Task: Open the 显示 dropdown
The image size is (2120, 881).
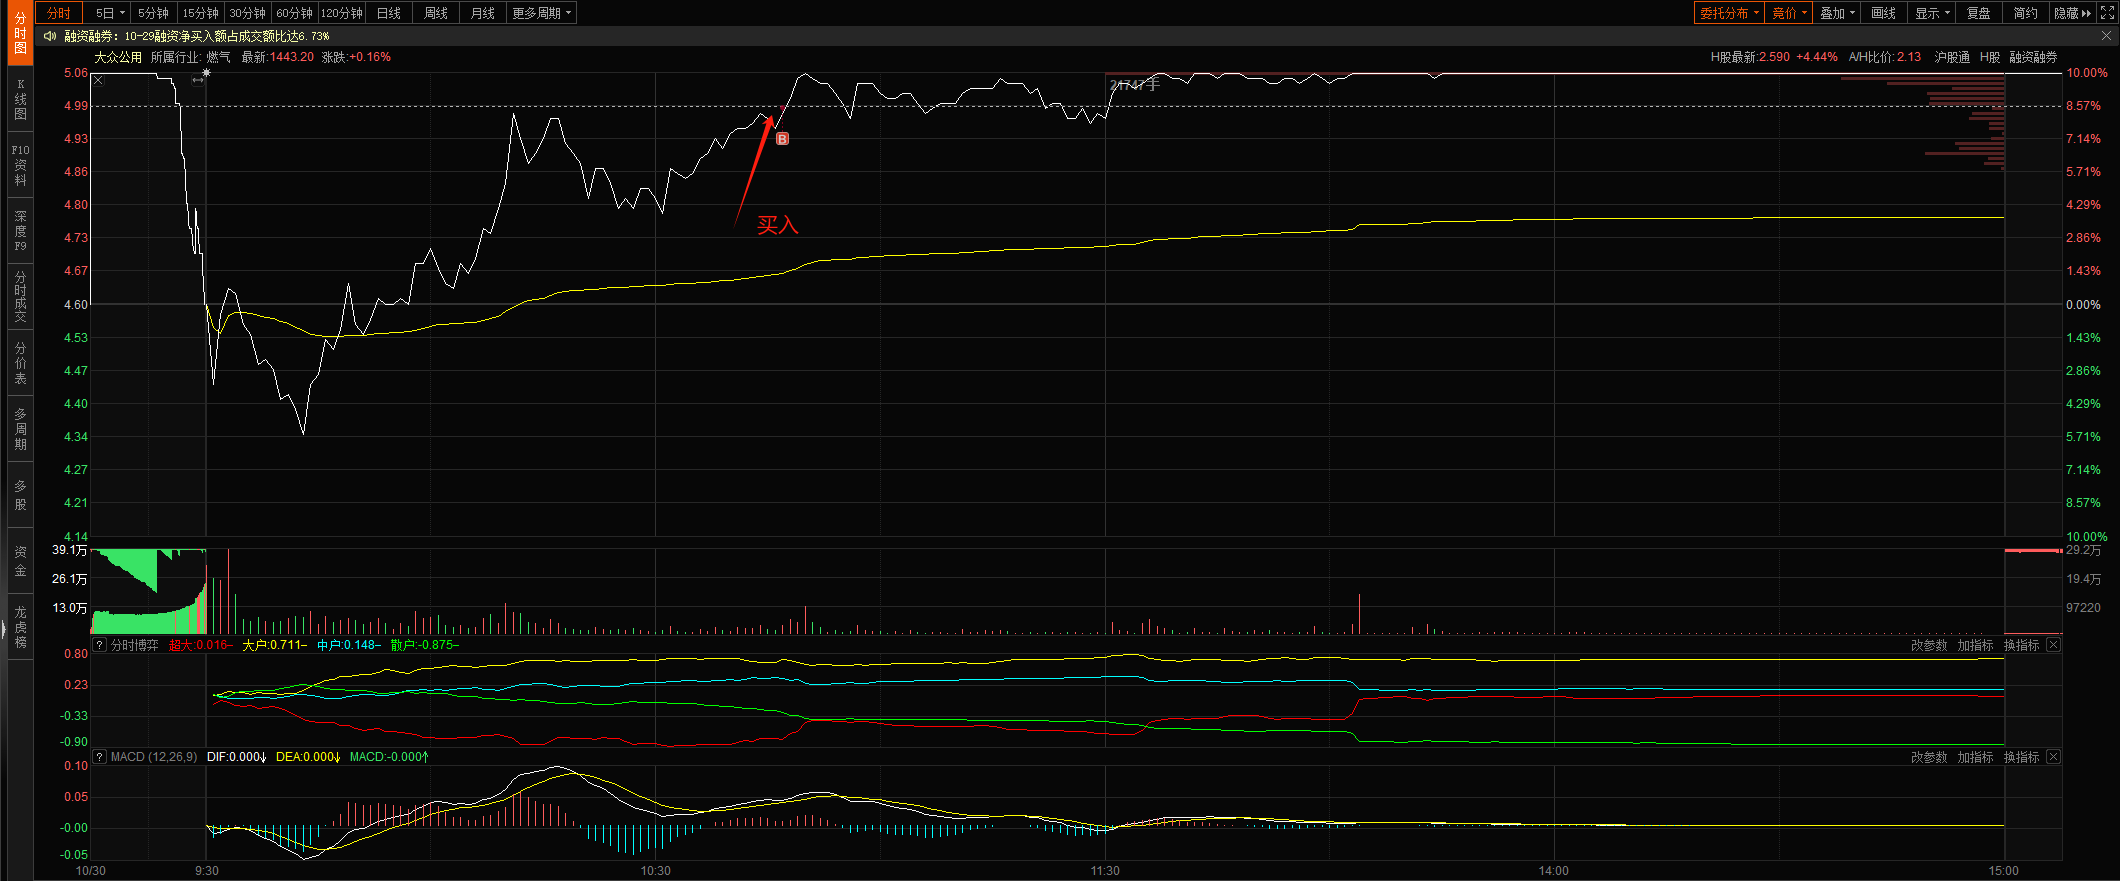Action: pyautogui.click(x=1932, y=13)
